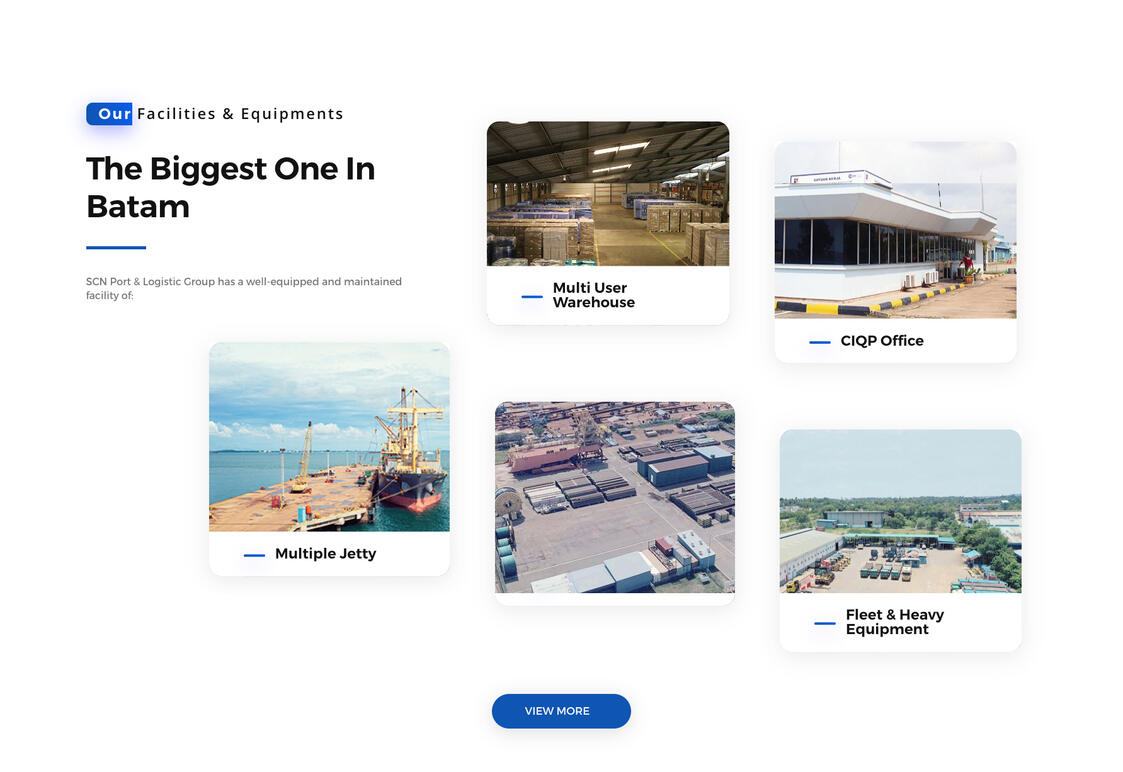Open the Multi User Warehouse photo

click(607, 193)
